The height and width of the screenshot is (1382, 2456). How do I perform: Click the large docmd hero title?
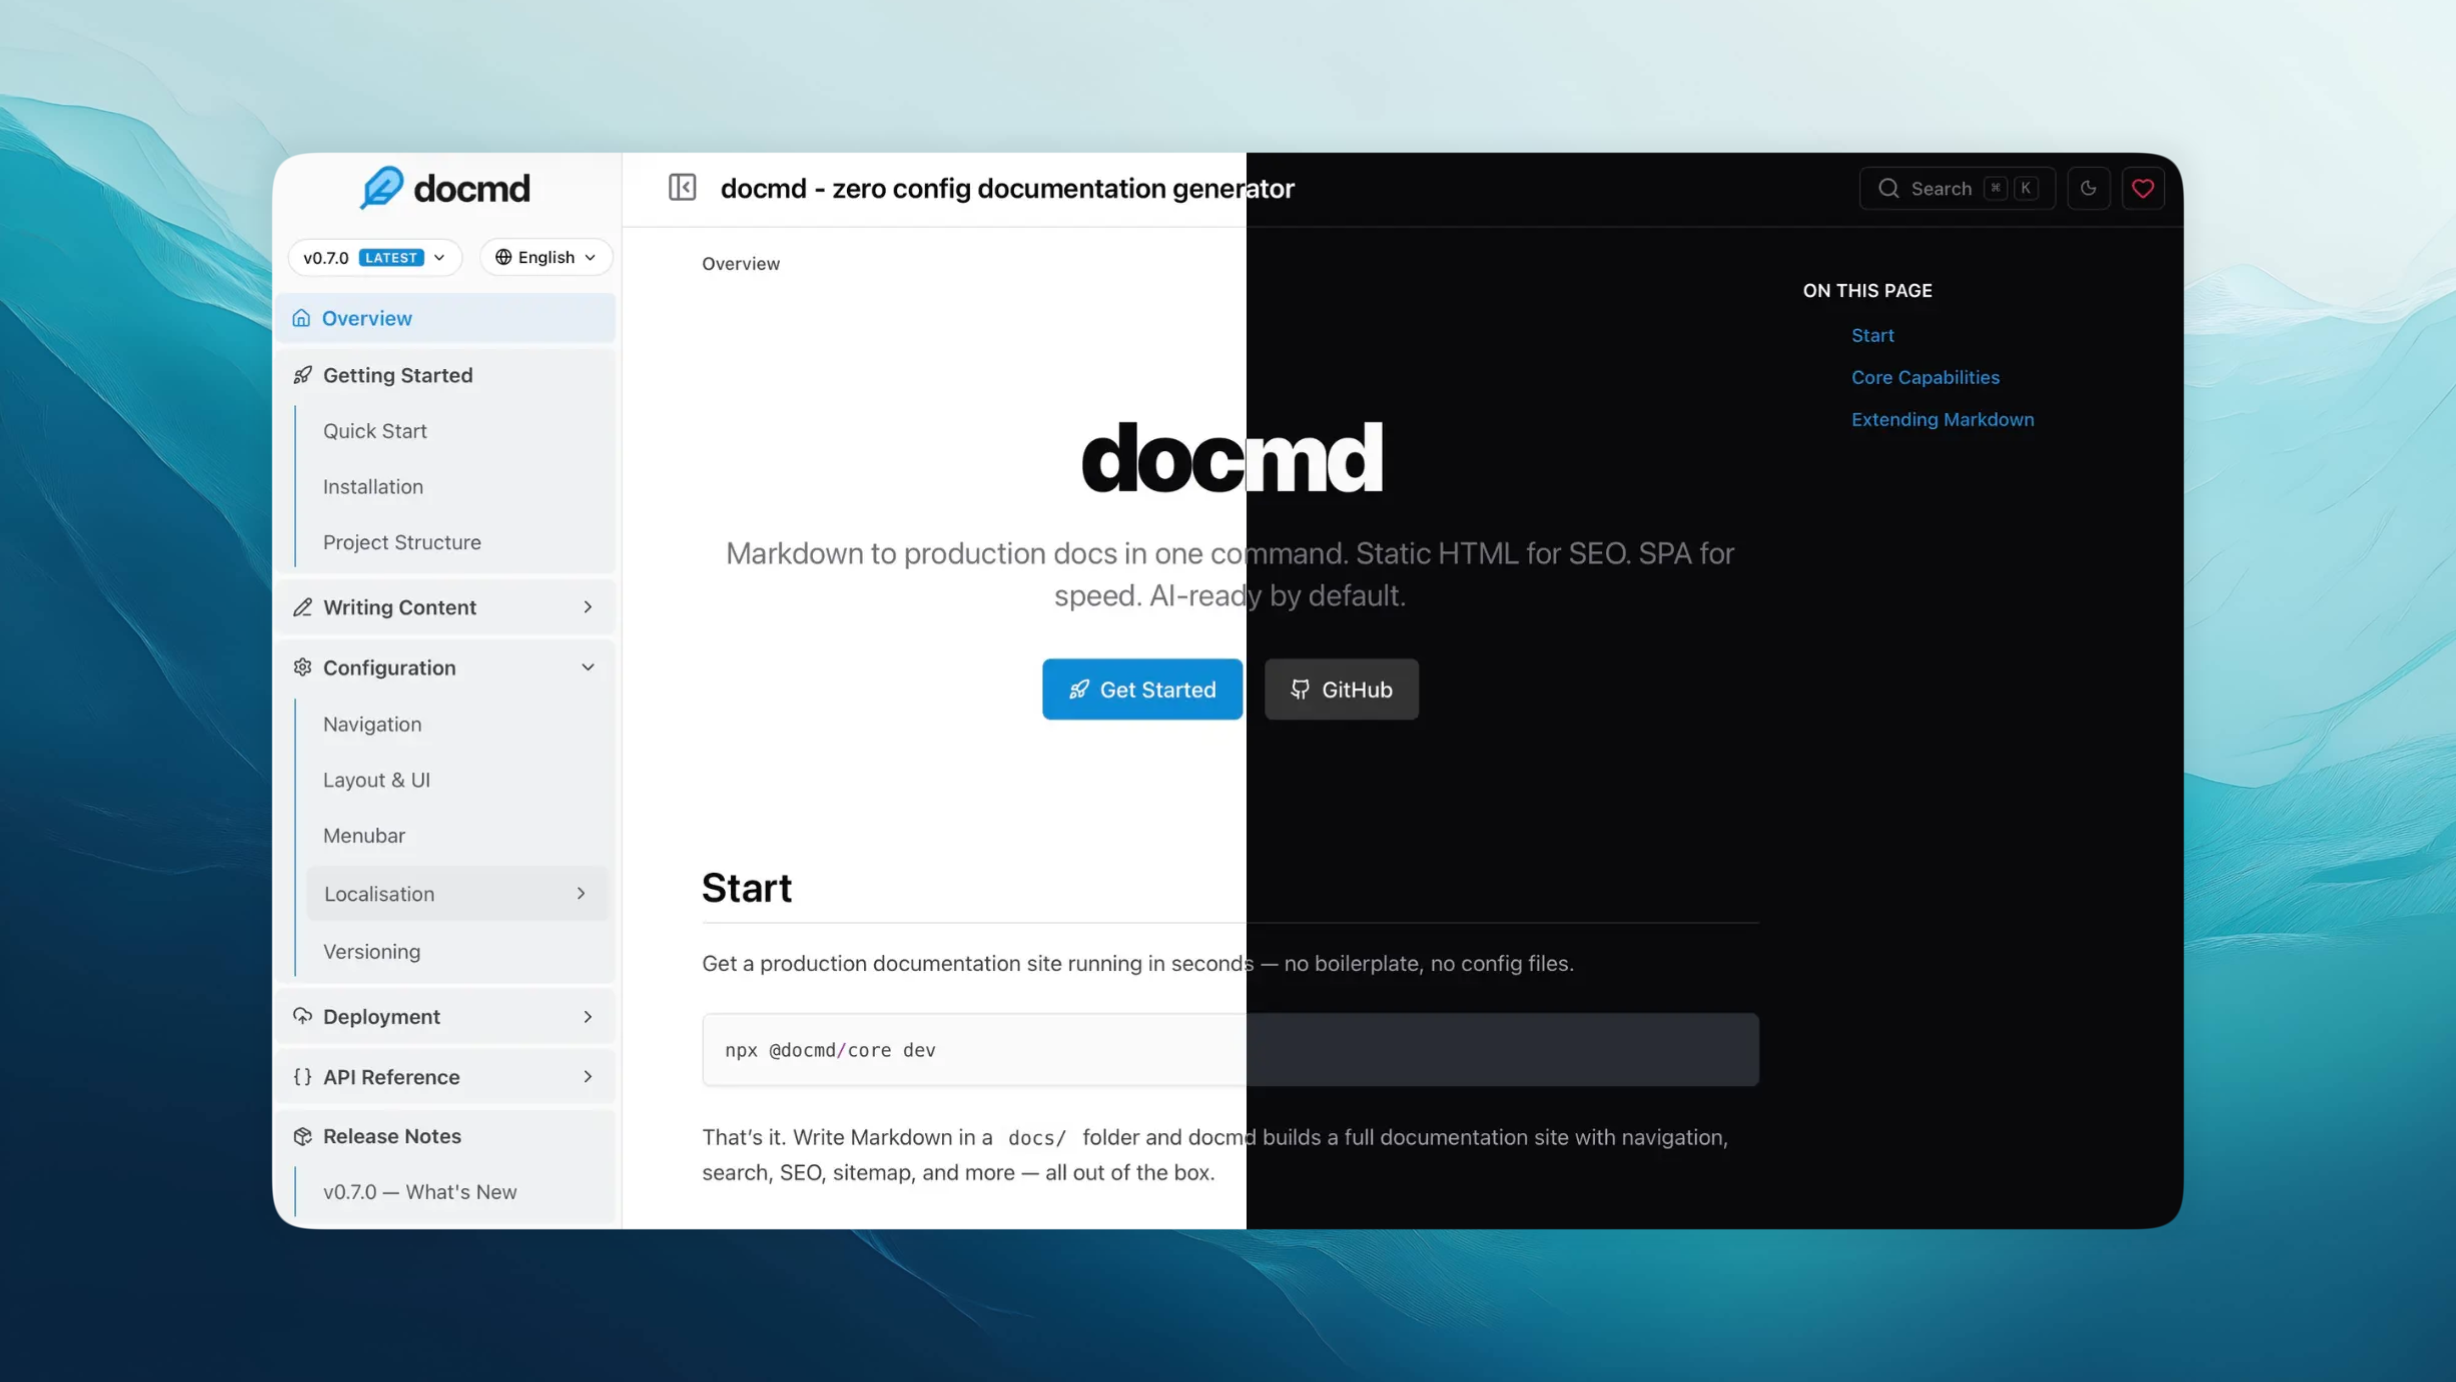pos(1231,458)
